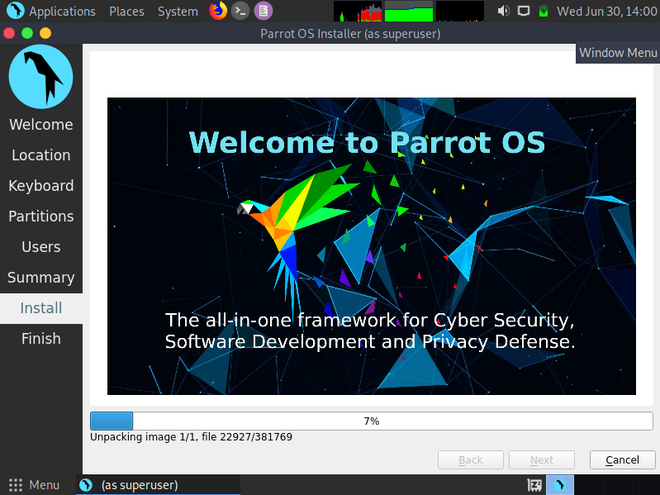The image size is (660, 495).
Task: Click the Window Menu tooltip label
Action: [617, 53]
